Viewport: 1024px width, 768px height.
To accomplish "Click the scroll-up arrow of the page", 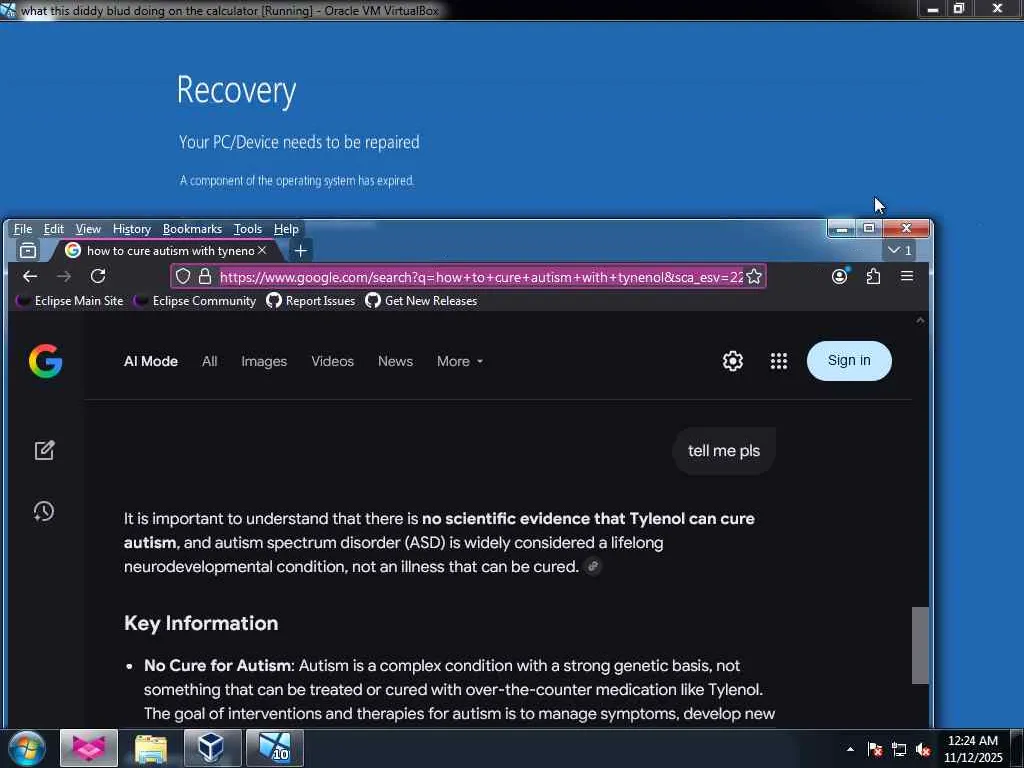I will [920, 321].
